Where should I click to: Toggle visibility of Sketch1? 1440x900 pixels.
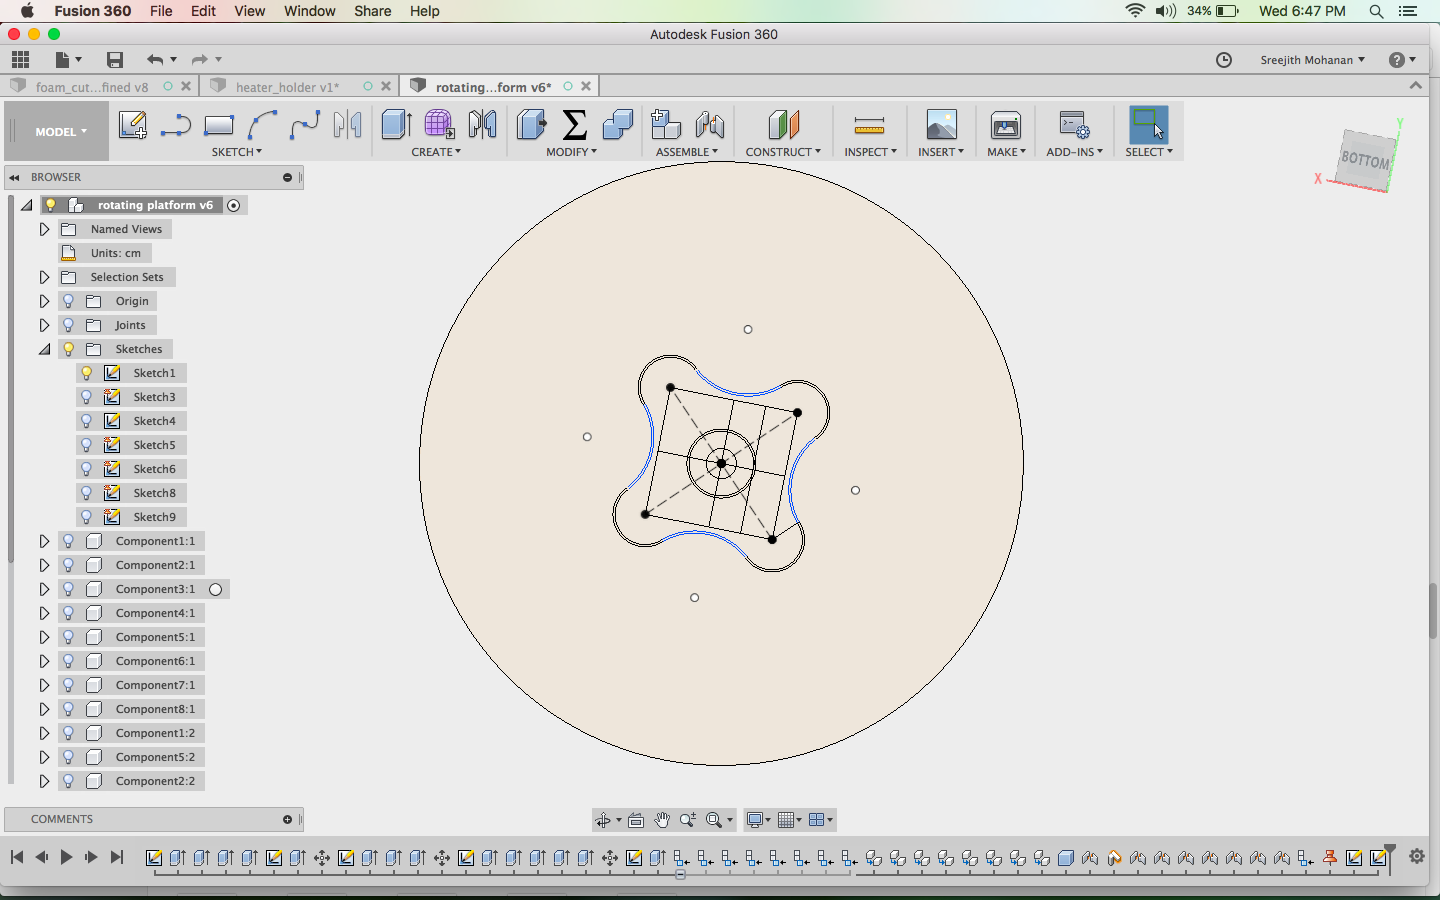[x=87, y=373]
